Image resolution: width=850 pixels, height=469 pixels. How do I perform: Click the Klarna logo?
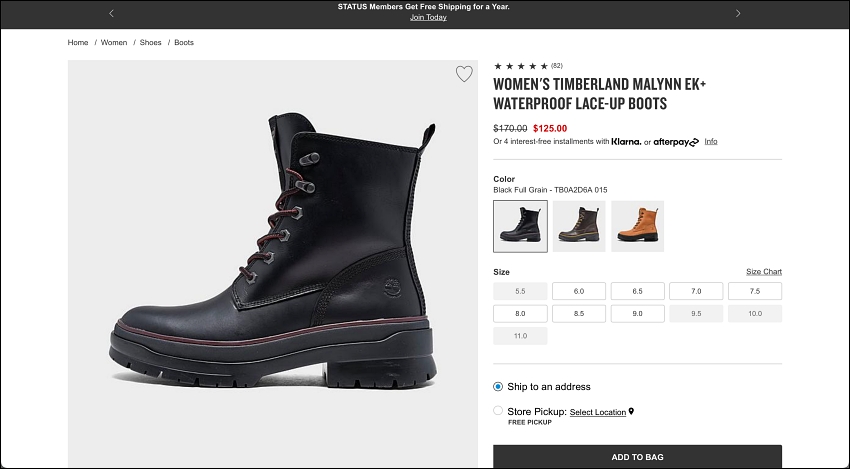tap(626, 142)
